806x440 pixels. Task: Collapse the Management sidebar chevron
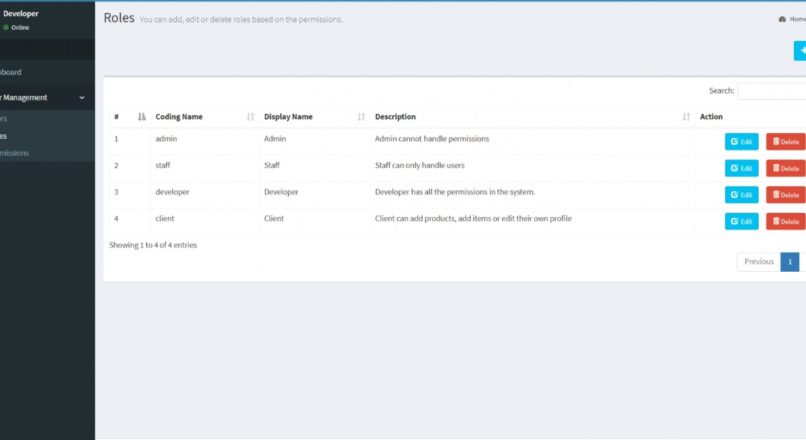82,97
